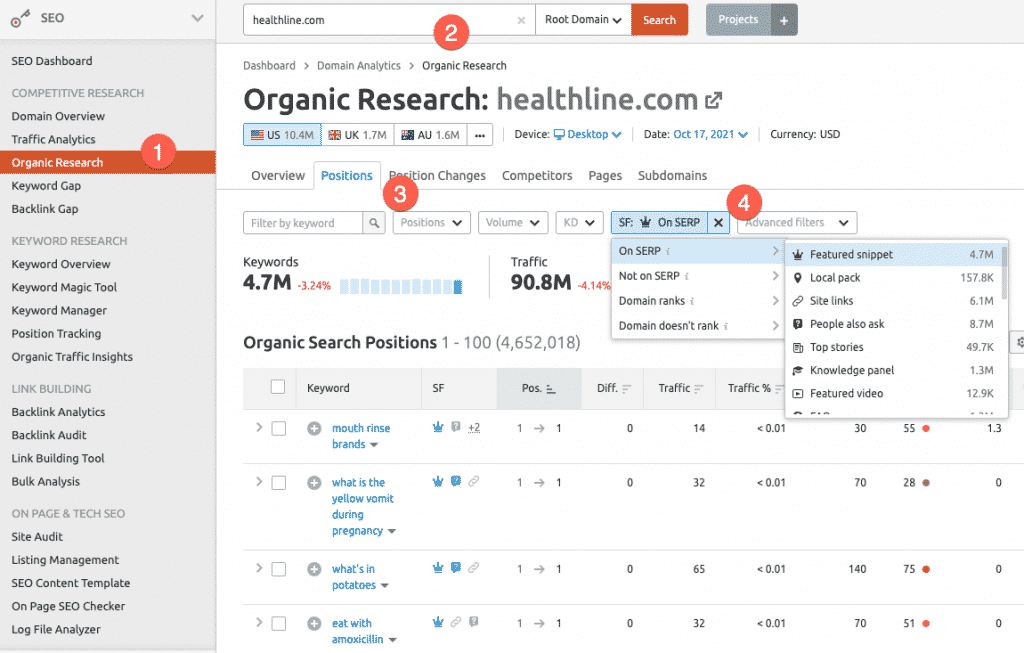Viewport: 1024px width, 653px height.
Task: Click the People Also Ask bubble icon for yellow vomit keyword
Action: [x=456, y=481]
